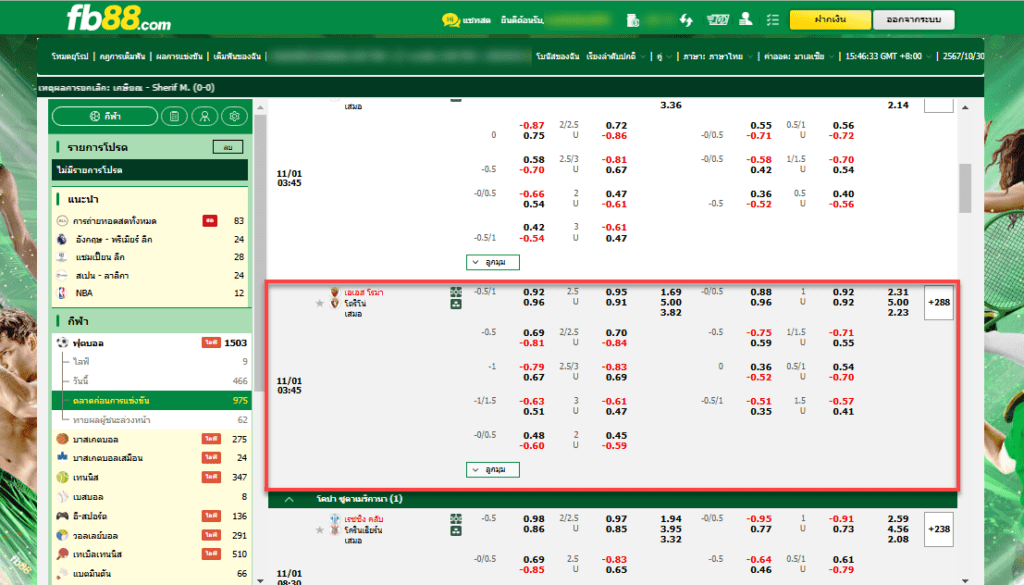Open the checklist icon in header

click(x=773, y=20)
